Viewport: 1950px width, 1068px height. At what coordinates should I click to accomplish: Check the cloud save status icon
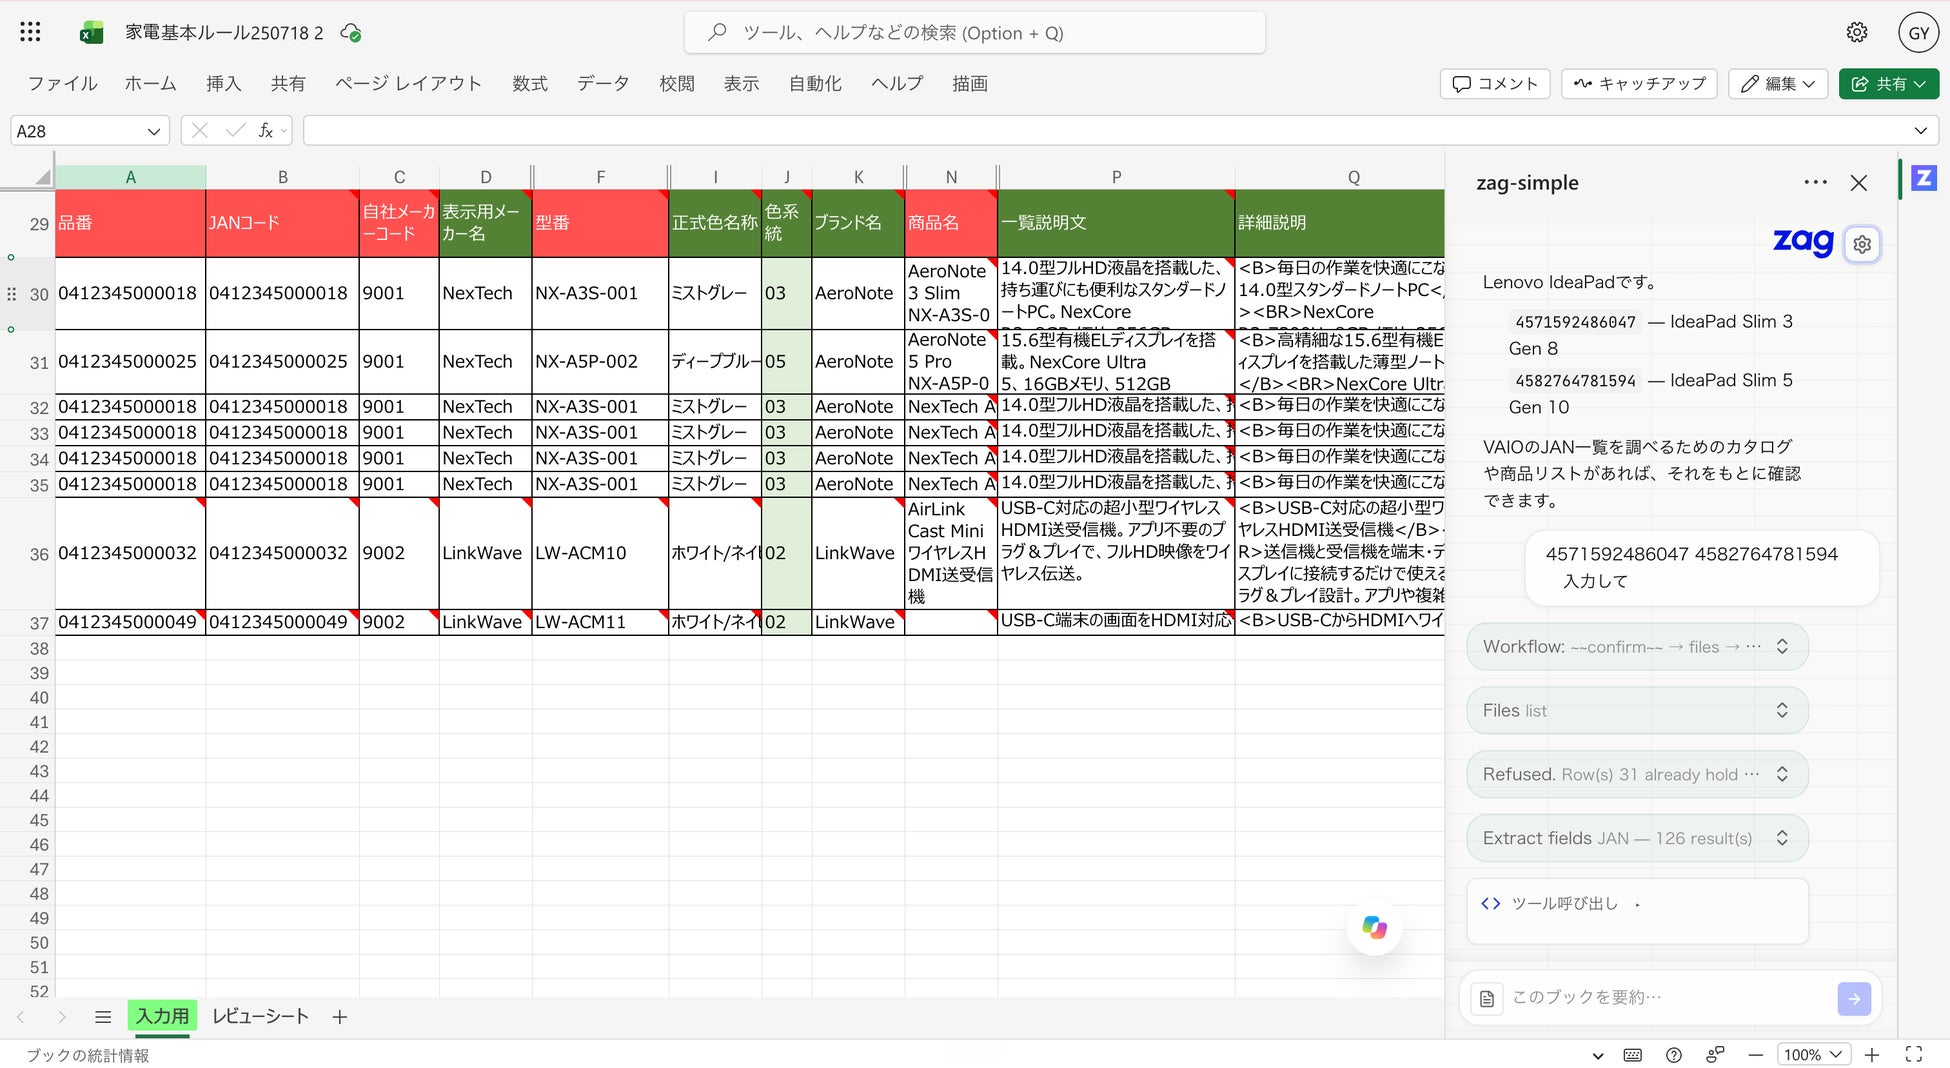click(351, 33)
